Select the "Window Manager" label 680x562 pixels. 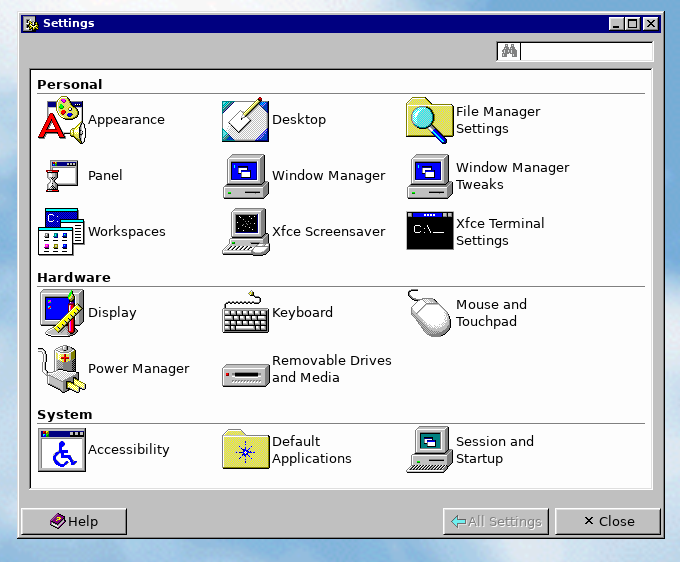pos(328,176)
